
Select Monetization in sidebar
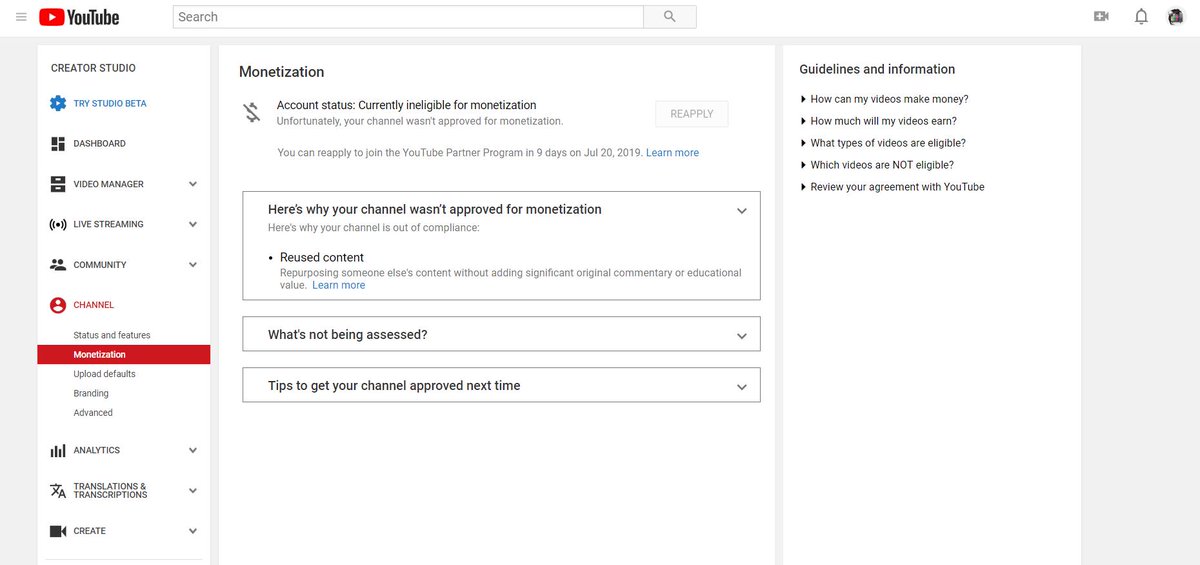pos(124,354)
